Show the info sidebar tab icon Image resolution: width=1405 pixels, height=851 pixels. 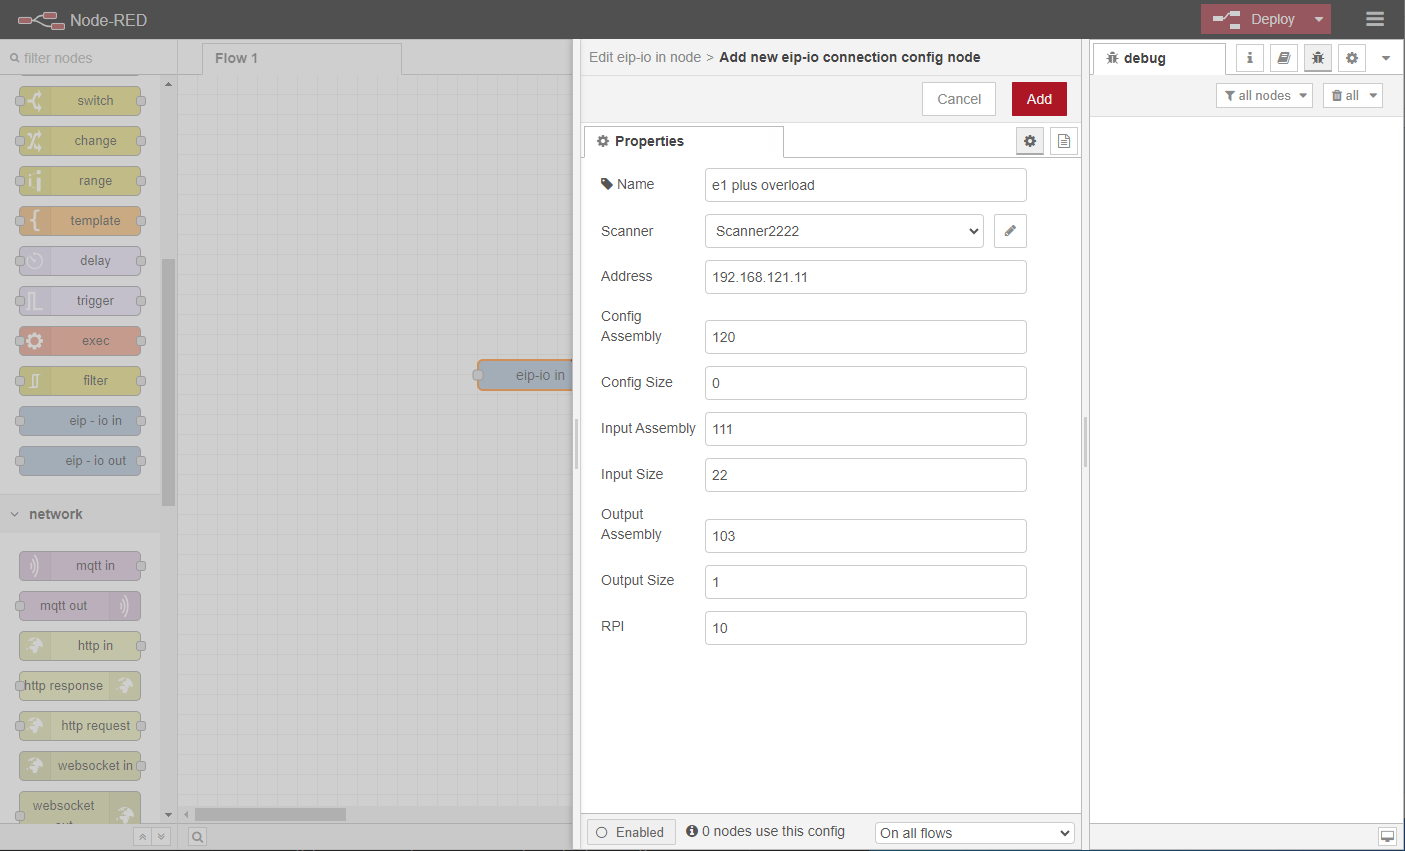(x=1250, y=58)
